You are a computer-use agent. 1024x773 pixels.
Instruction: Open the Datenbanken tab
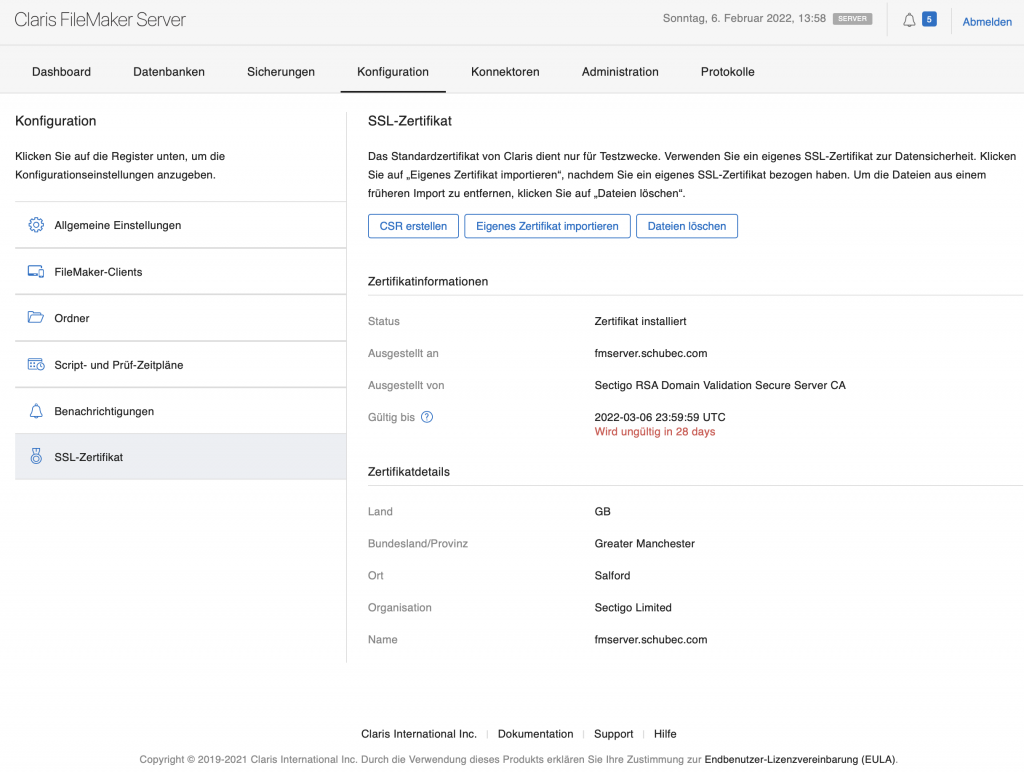[x=169, y=72]
